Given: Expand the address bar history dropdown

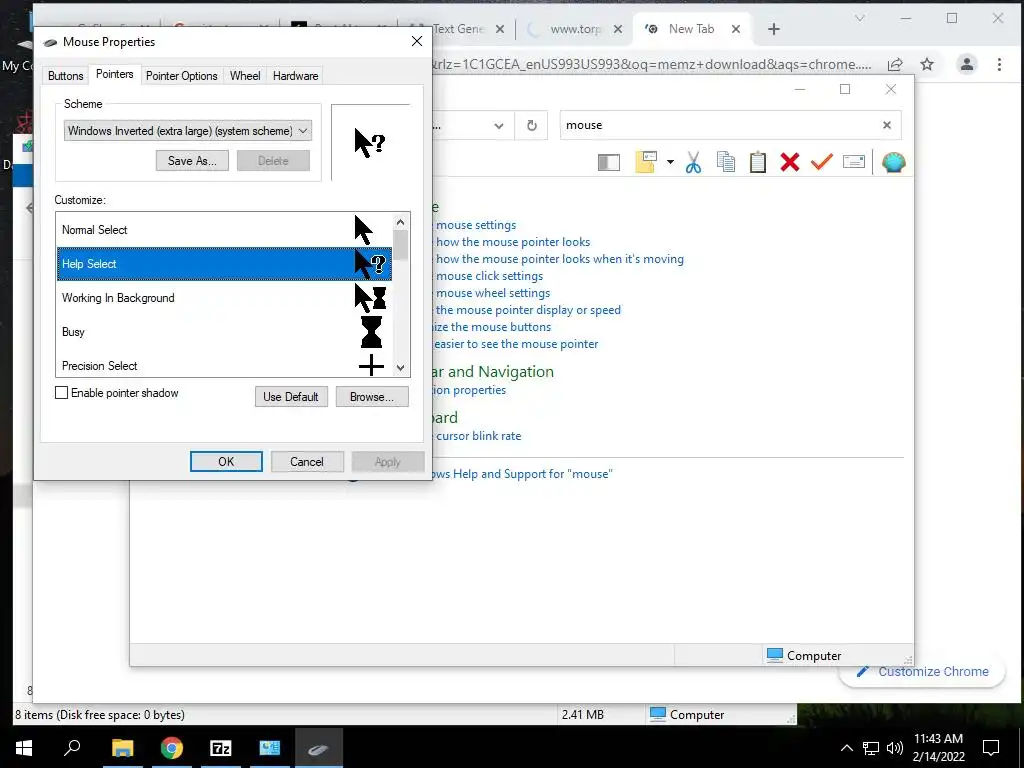Looking at the screenshot, I should [x=499, y=125].
